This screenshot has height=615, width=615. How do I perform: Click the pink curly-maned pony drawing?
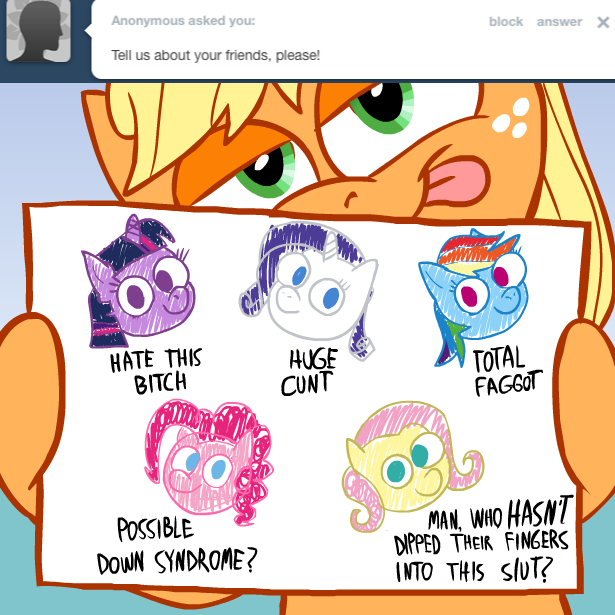tap(209, 460)
